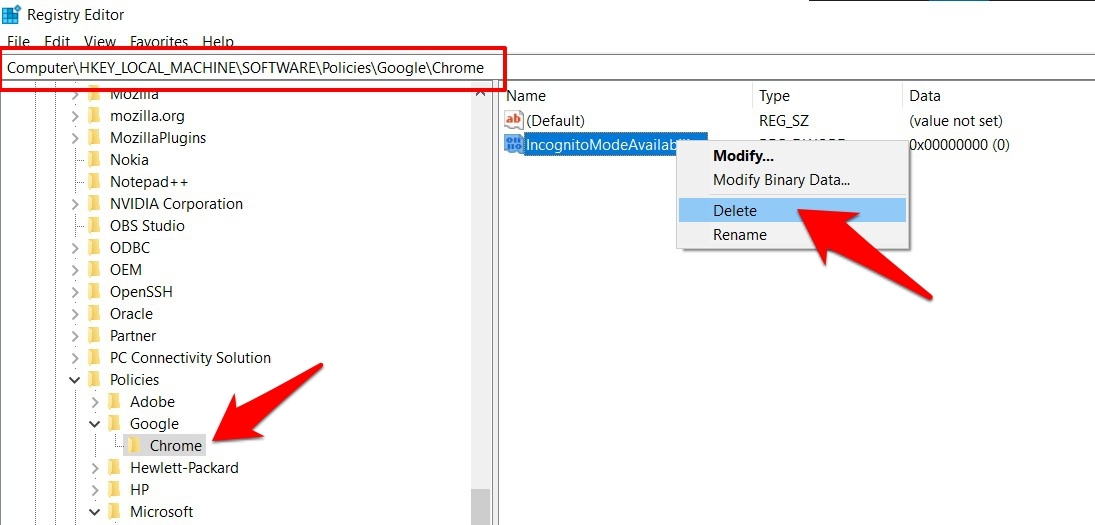Select the NVIDIA Corporation key label

tap(177, 204)
